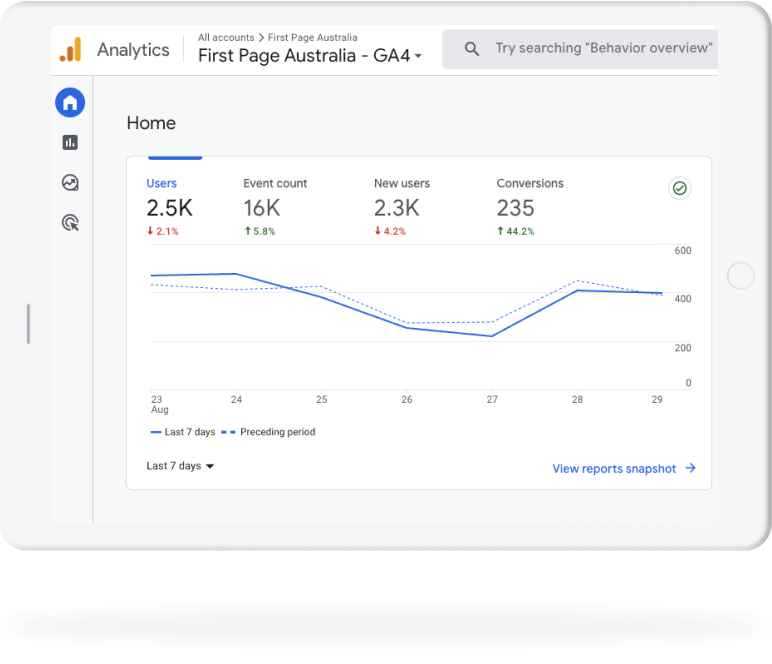The height and width of the screenshot is (664, 772).
Task: Click the search magnifier icon
Action: pyautogui.click(x=472, y=49)
